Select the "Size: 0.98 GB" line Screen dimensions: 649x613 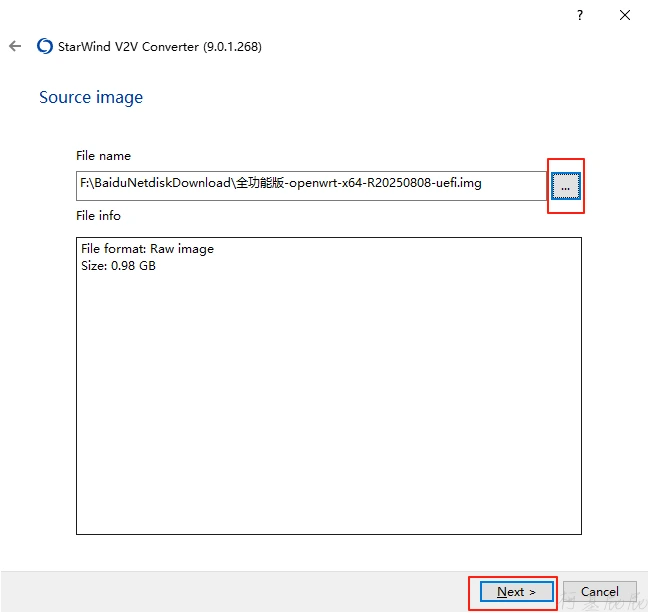(118, 266)
